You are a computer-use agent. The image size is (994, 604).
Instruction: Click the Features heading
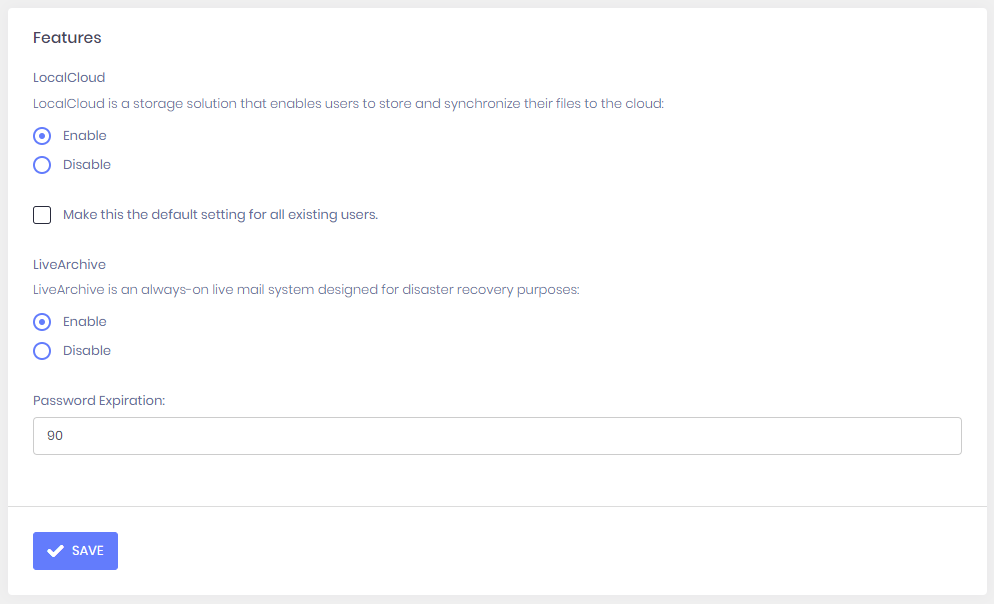pyautogui.click(x=67, y=37)
